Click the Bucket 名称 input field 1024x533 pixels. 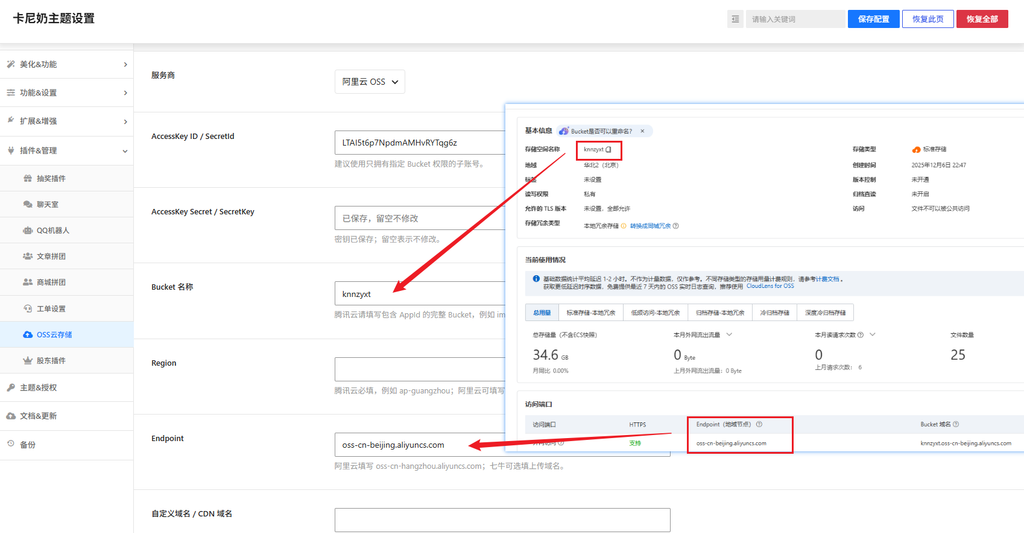420,294
